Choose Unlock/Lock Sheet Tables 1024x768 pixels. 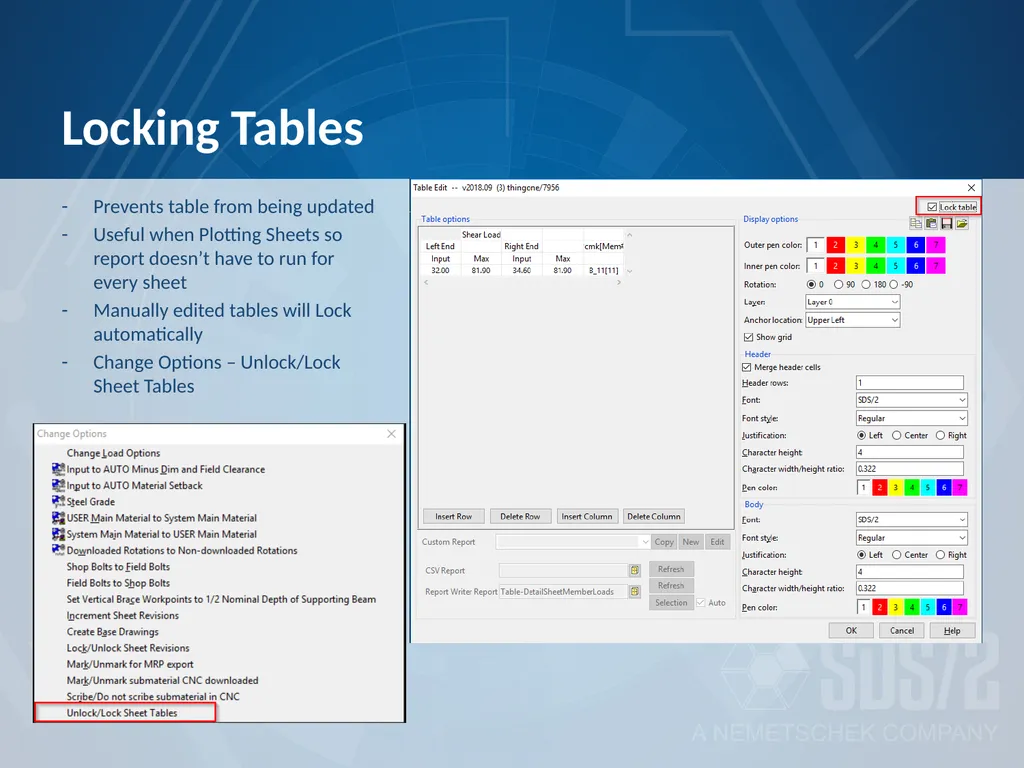coord(122,713)
